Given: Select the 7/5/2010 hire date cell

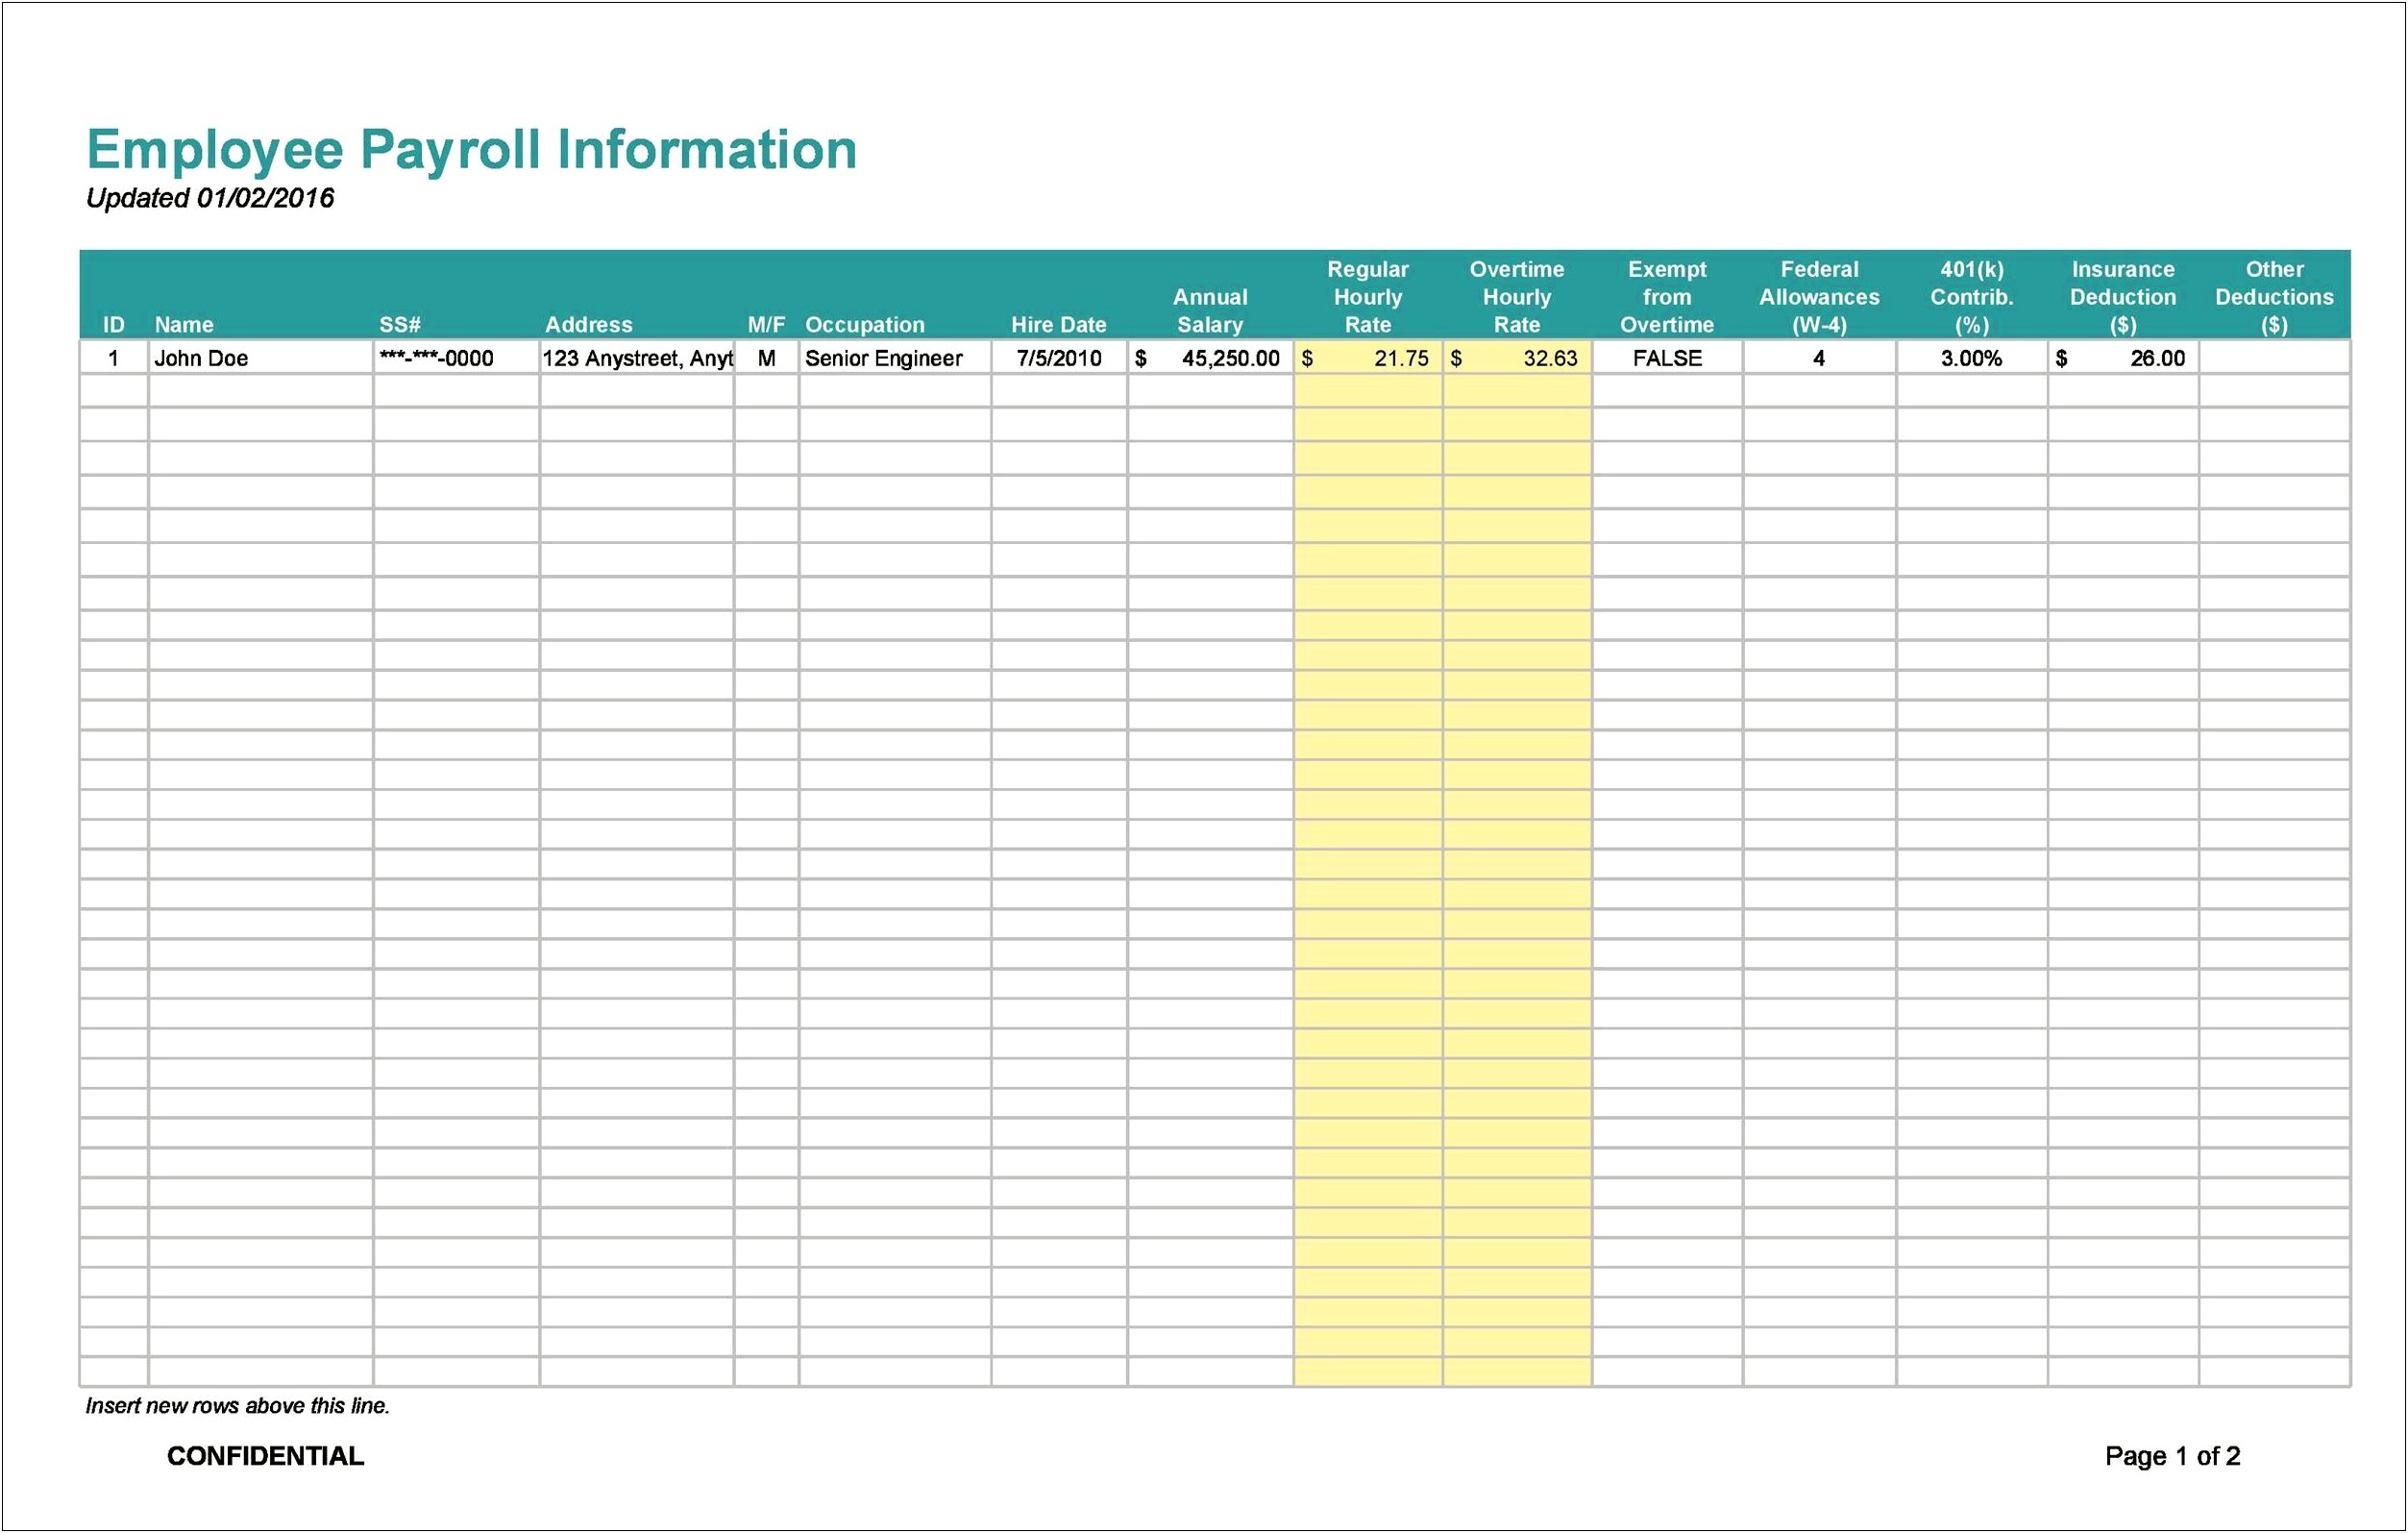Looking at the screenshot, I should 1060,358.
